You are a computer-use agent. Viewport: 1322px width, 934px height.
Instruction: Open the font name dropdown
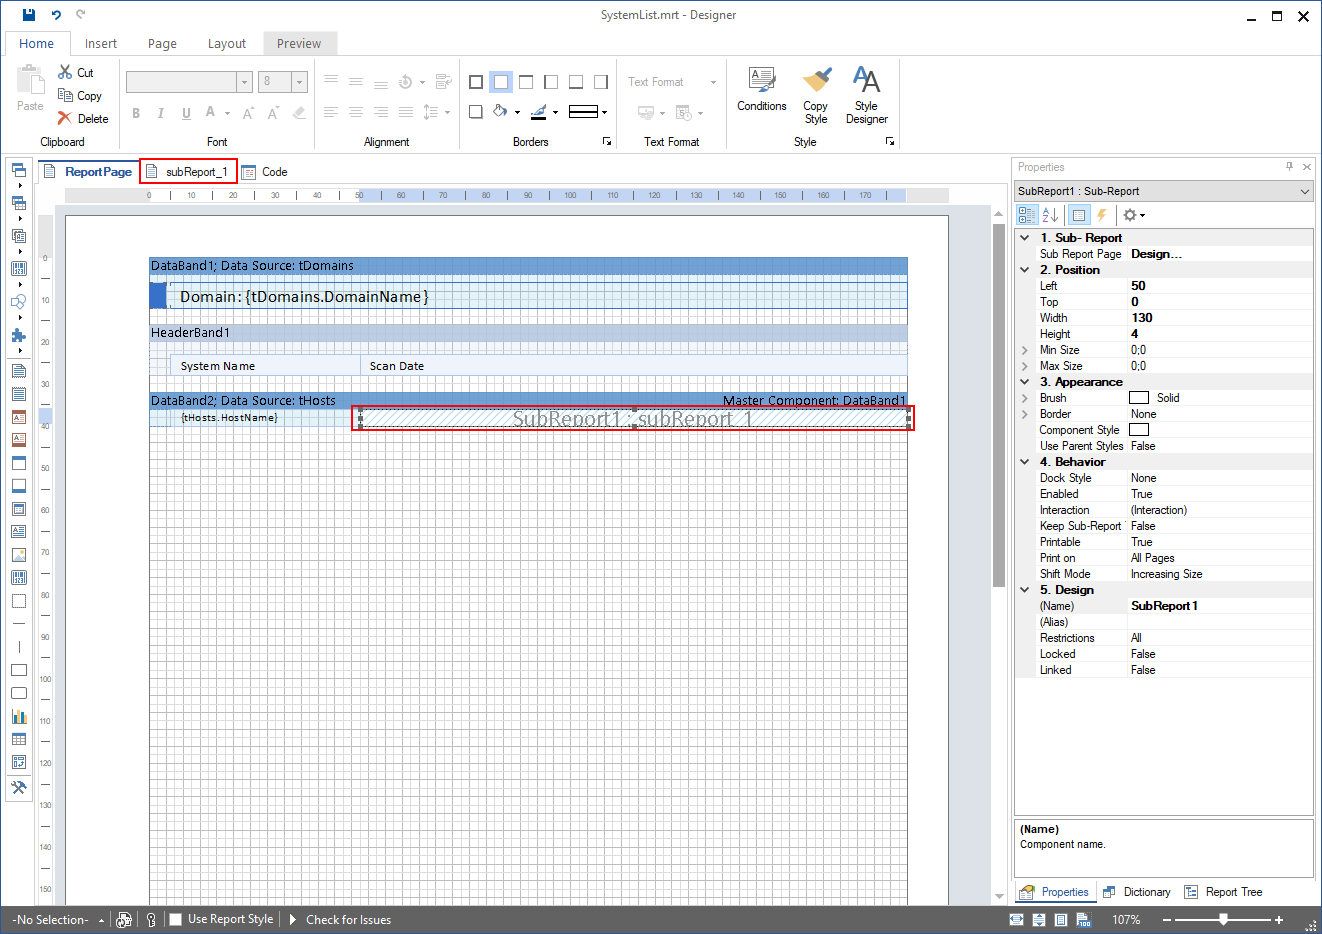[x=244, y=82]
